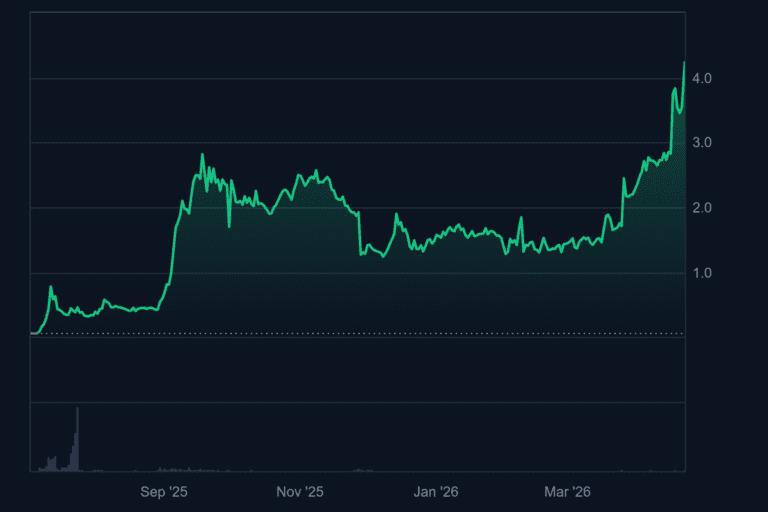Viewport: 768px width, 512px height.
Task: Click the spike near 2.45 after Mar '26
Action: coord(623,179)
